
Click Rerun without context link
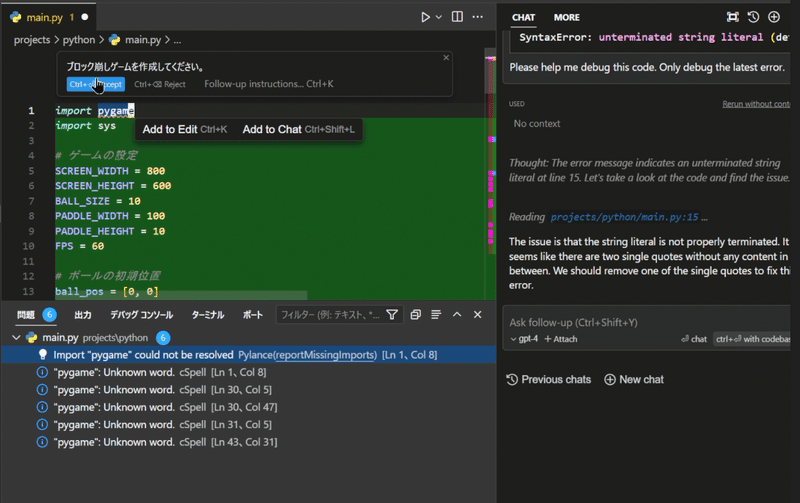756,104
